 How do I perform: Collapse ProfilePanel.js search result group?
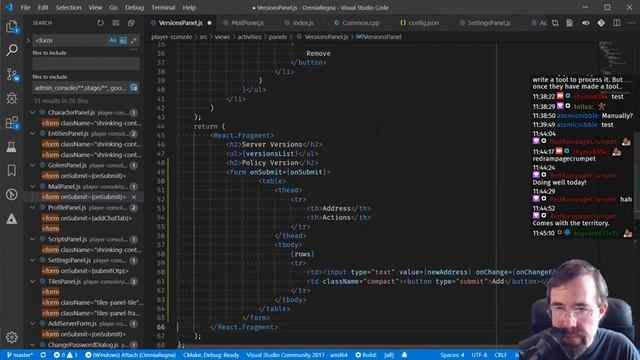(x=33, y=207)
